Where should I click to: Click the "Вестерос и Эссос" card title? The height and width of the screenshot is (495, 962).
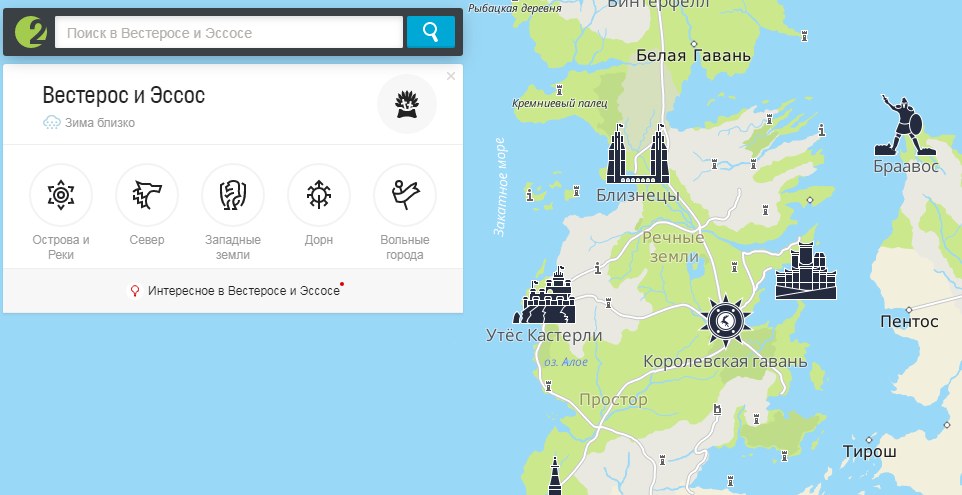click(123, 95)
